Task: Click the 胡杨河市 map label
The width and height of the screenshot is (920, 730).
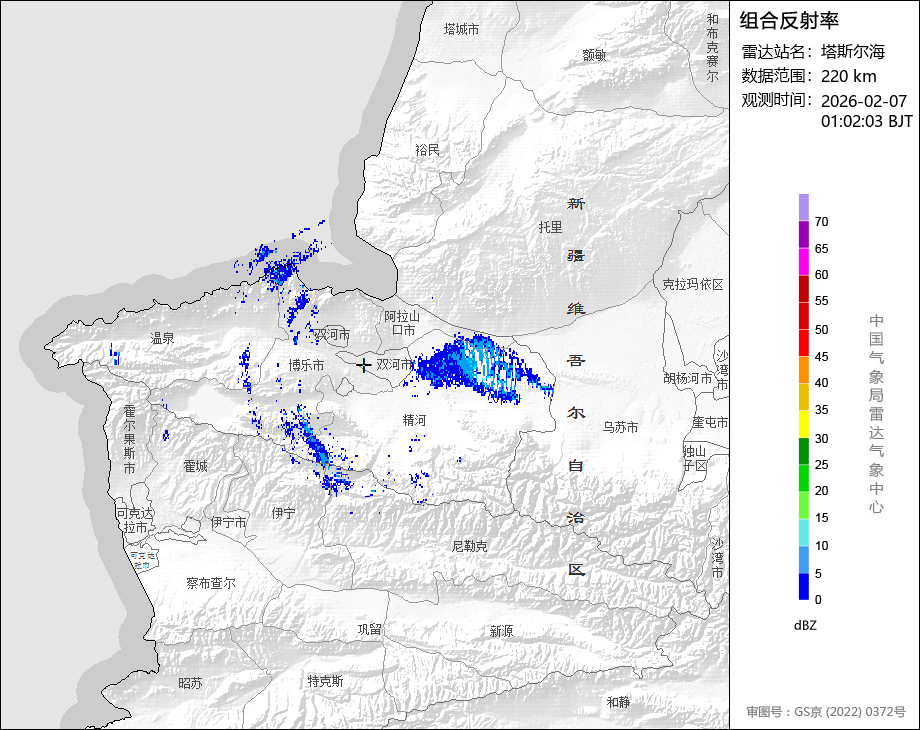Action: [688, 378]
